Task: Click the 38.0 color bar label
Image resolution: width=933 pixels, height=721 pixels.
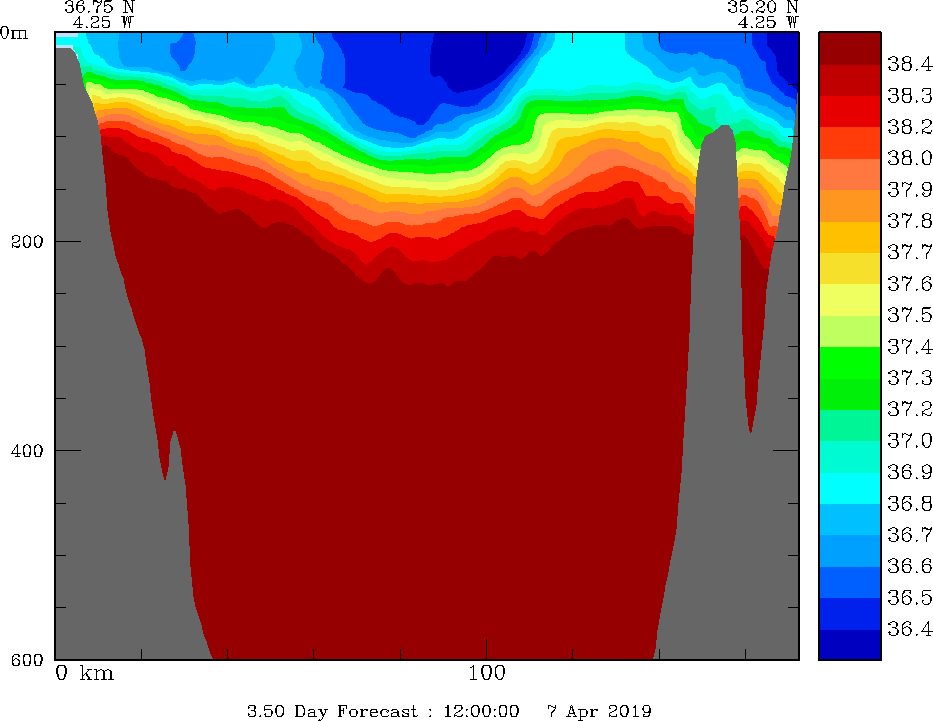Action: [x=909, y=158]
